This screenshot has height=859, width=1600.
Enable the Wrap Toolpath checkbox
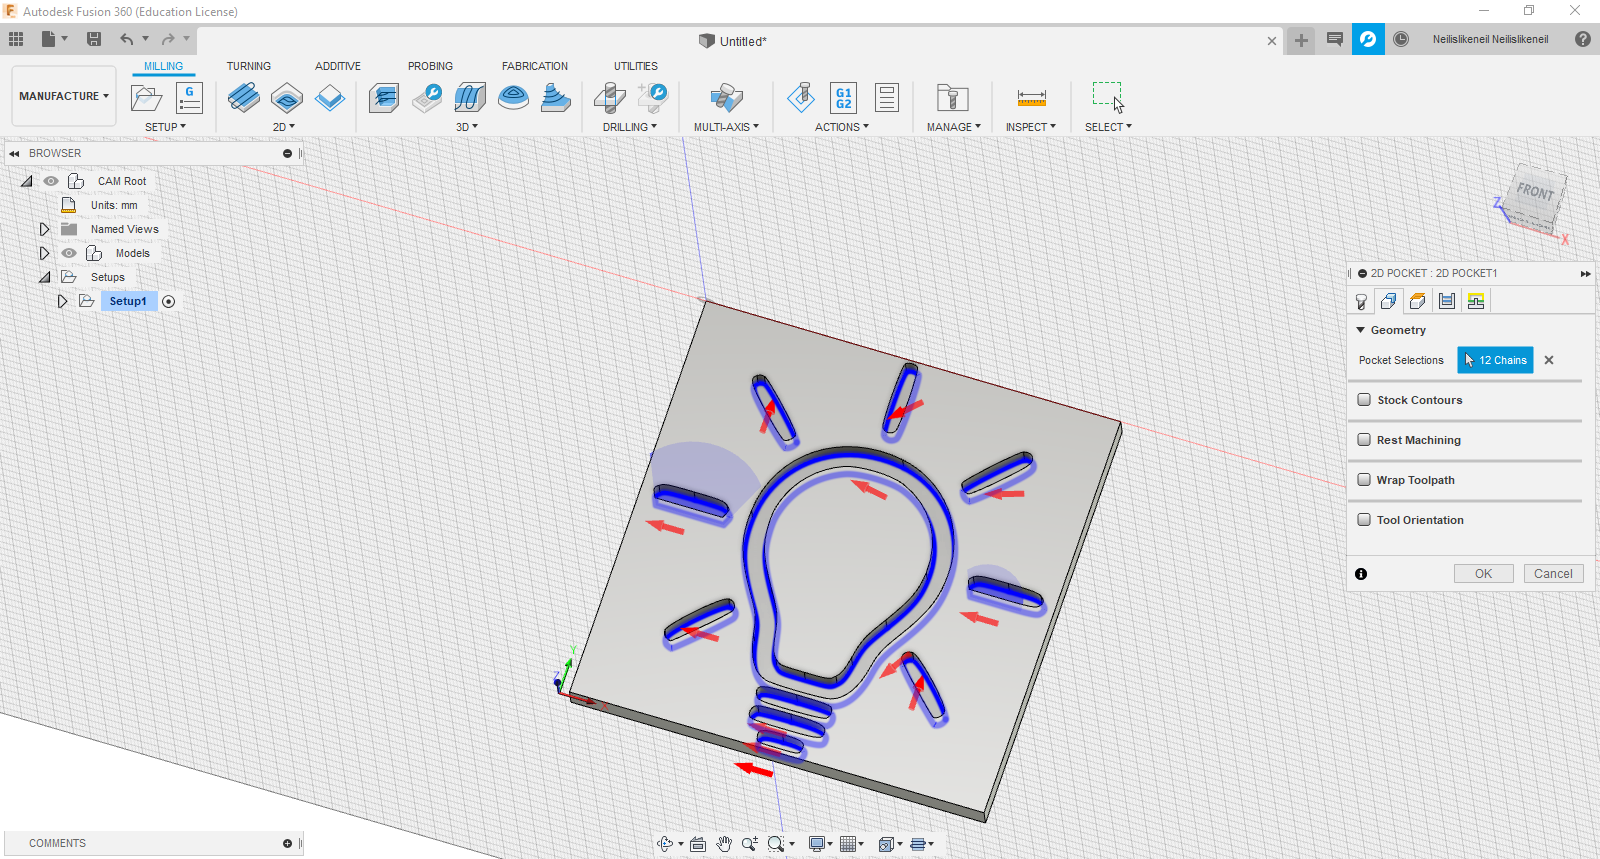pyautogui.click(x=1364, y=480)
